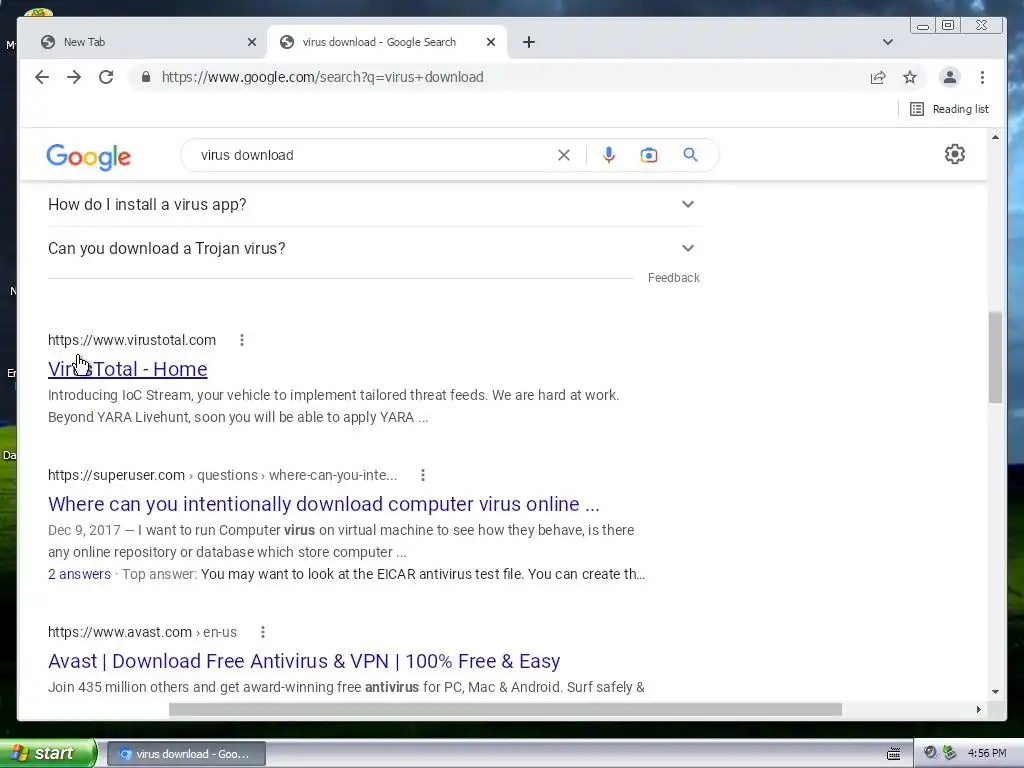
Task: Open more options for the avast.com result
Action: point(263,632)
